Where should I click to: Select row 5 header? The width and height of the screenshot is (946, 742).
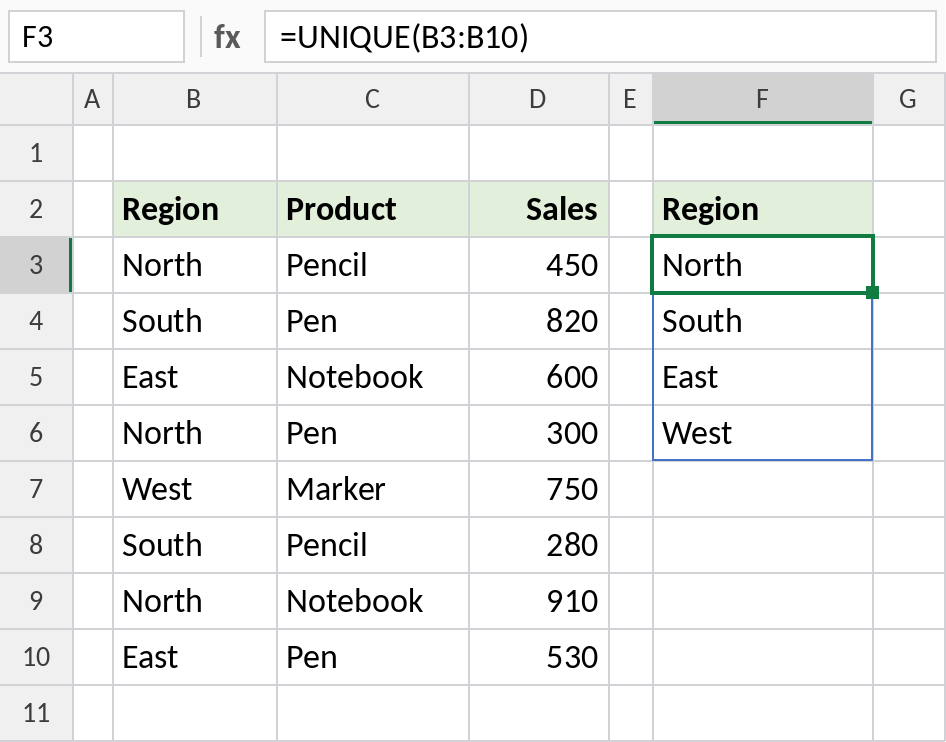coord(36,377)
